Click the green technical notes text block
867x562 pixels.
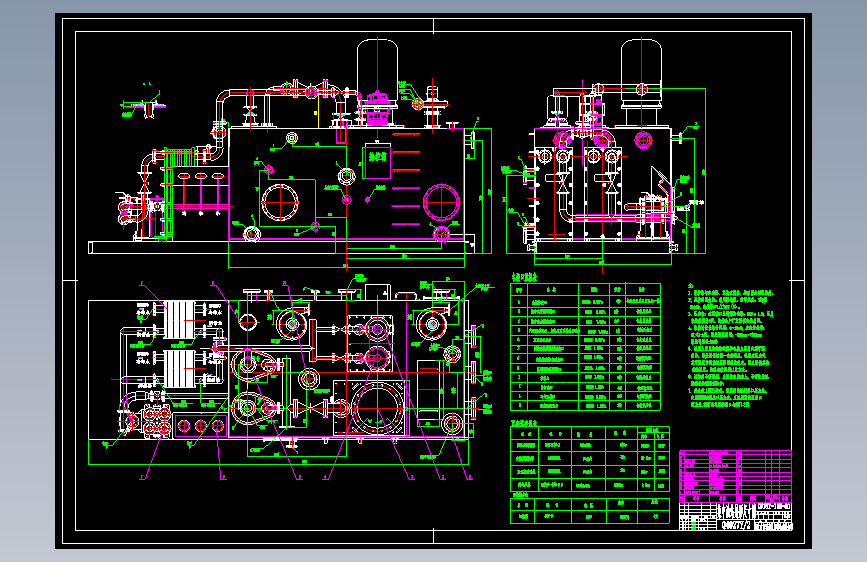pyautogui.click(x=730, y=345)
